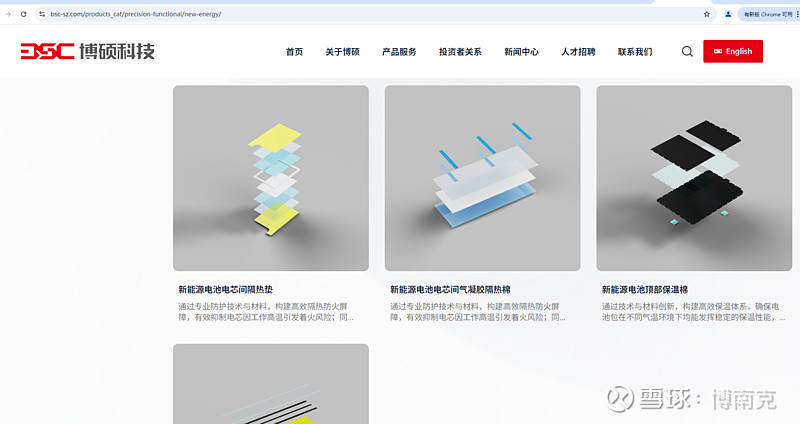The height and width of the screenshot is (424, 800).
Task: Click the address bar URL field
Action: coord(375,14)
